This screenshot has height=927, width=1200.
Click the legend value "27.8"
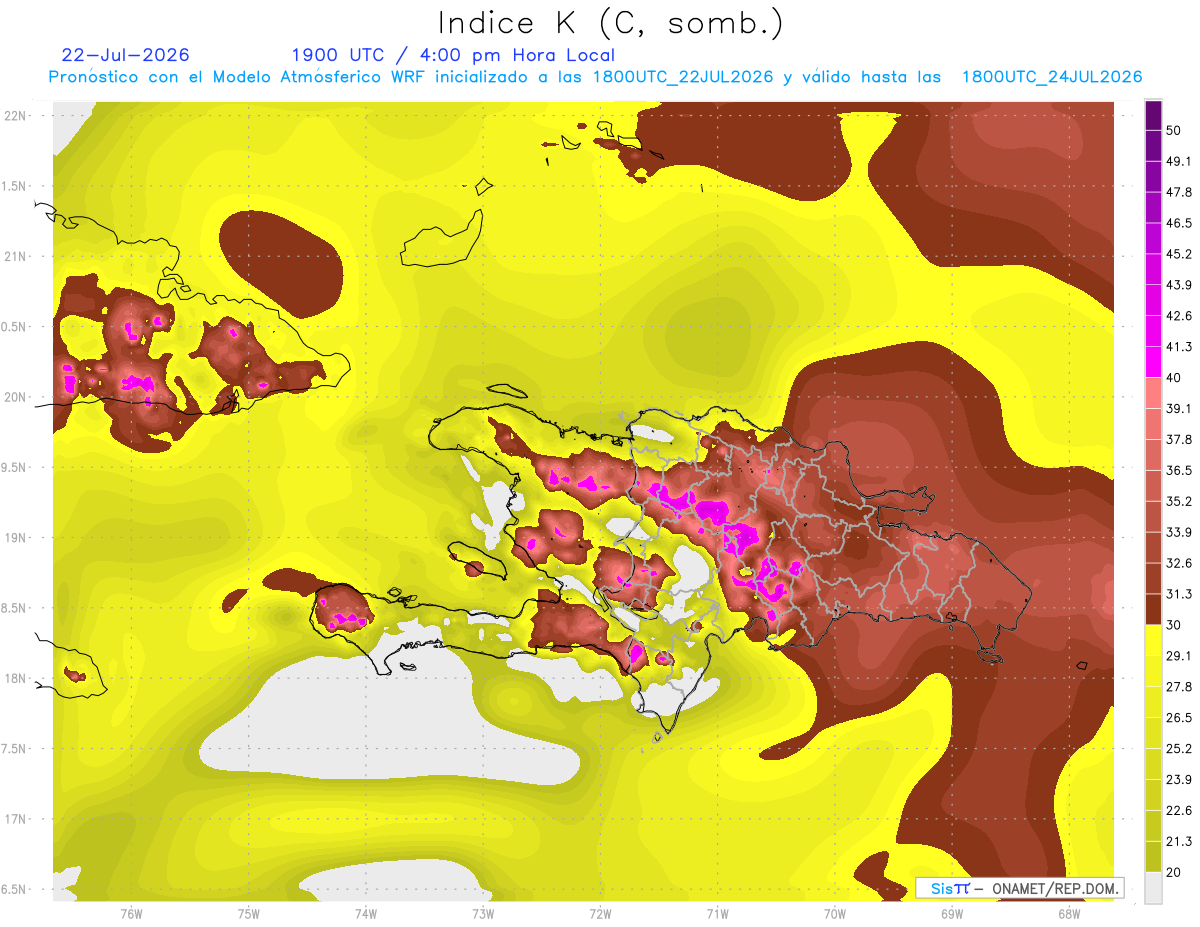[1179, 686]
